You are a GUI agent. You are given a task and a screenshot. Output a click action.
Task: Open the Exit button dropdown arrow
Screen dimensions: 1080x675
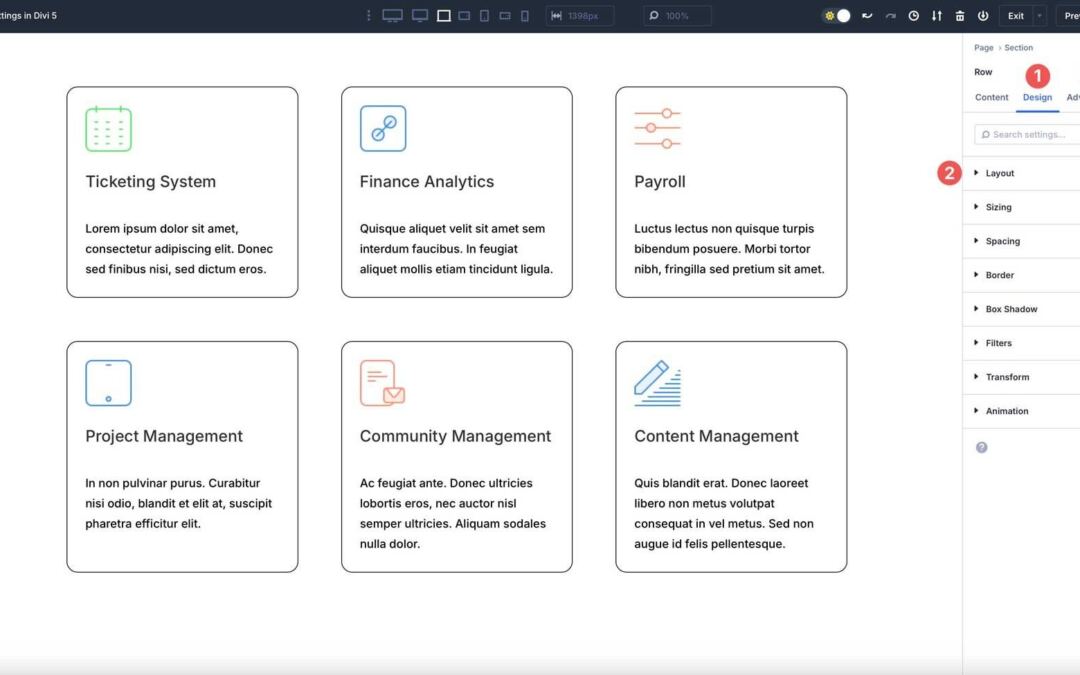1039,16
